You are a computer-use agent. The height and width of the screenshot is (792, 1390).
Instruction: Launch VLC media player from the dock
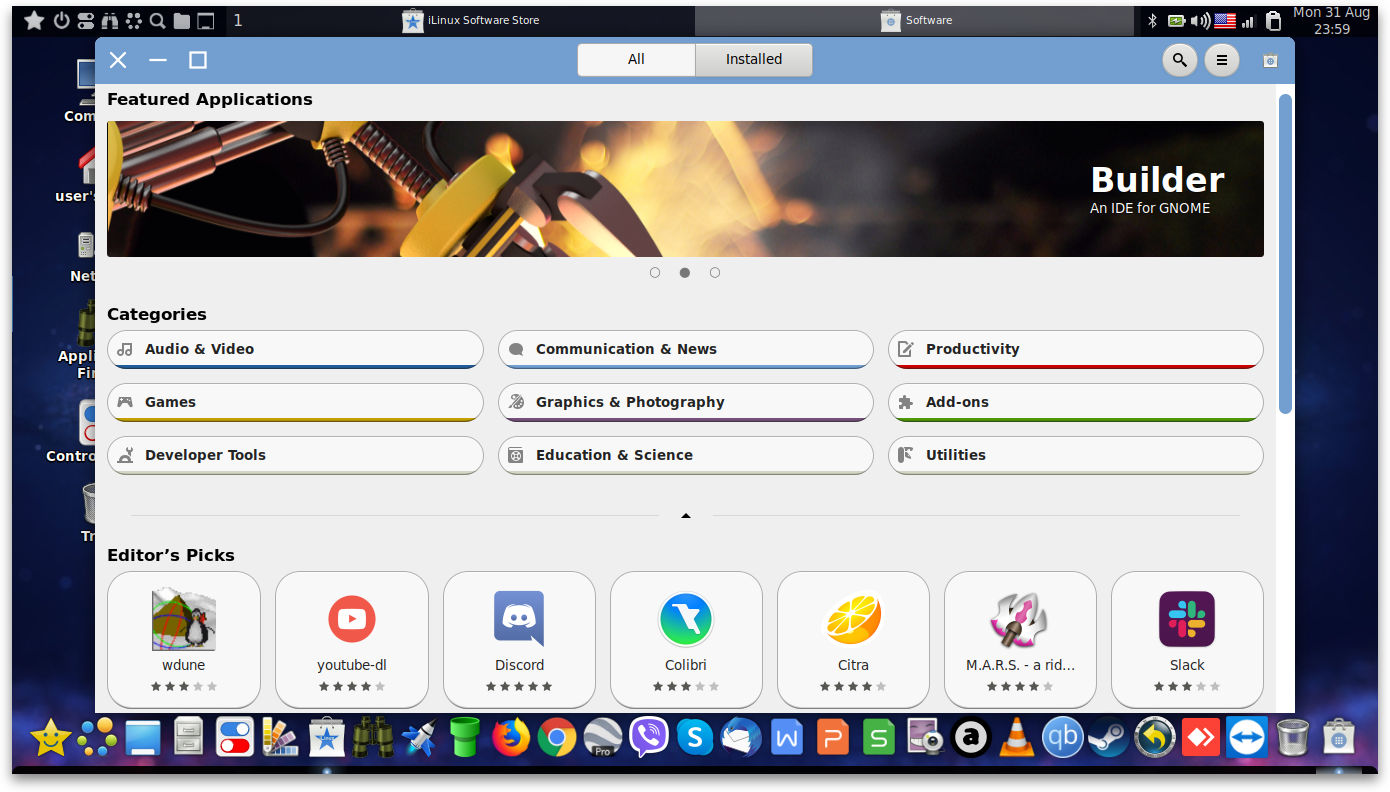click(x=1017, y=739)
